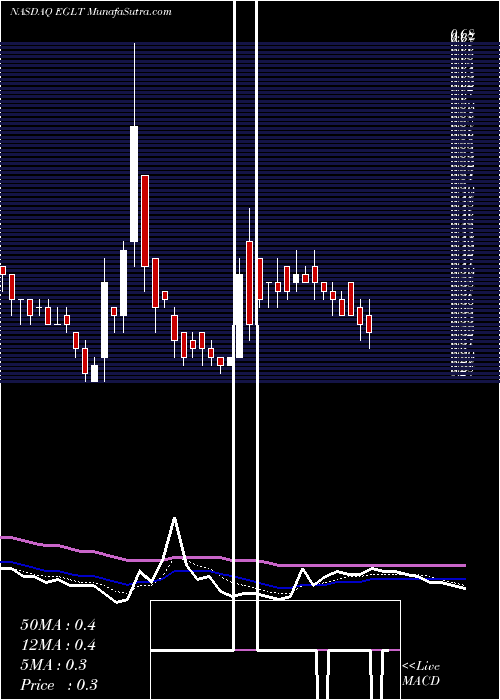
Task: Click the <<Live MACD label
Action: coord(421,674)
